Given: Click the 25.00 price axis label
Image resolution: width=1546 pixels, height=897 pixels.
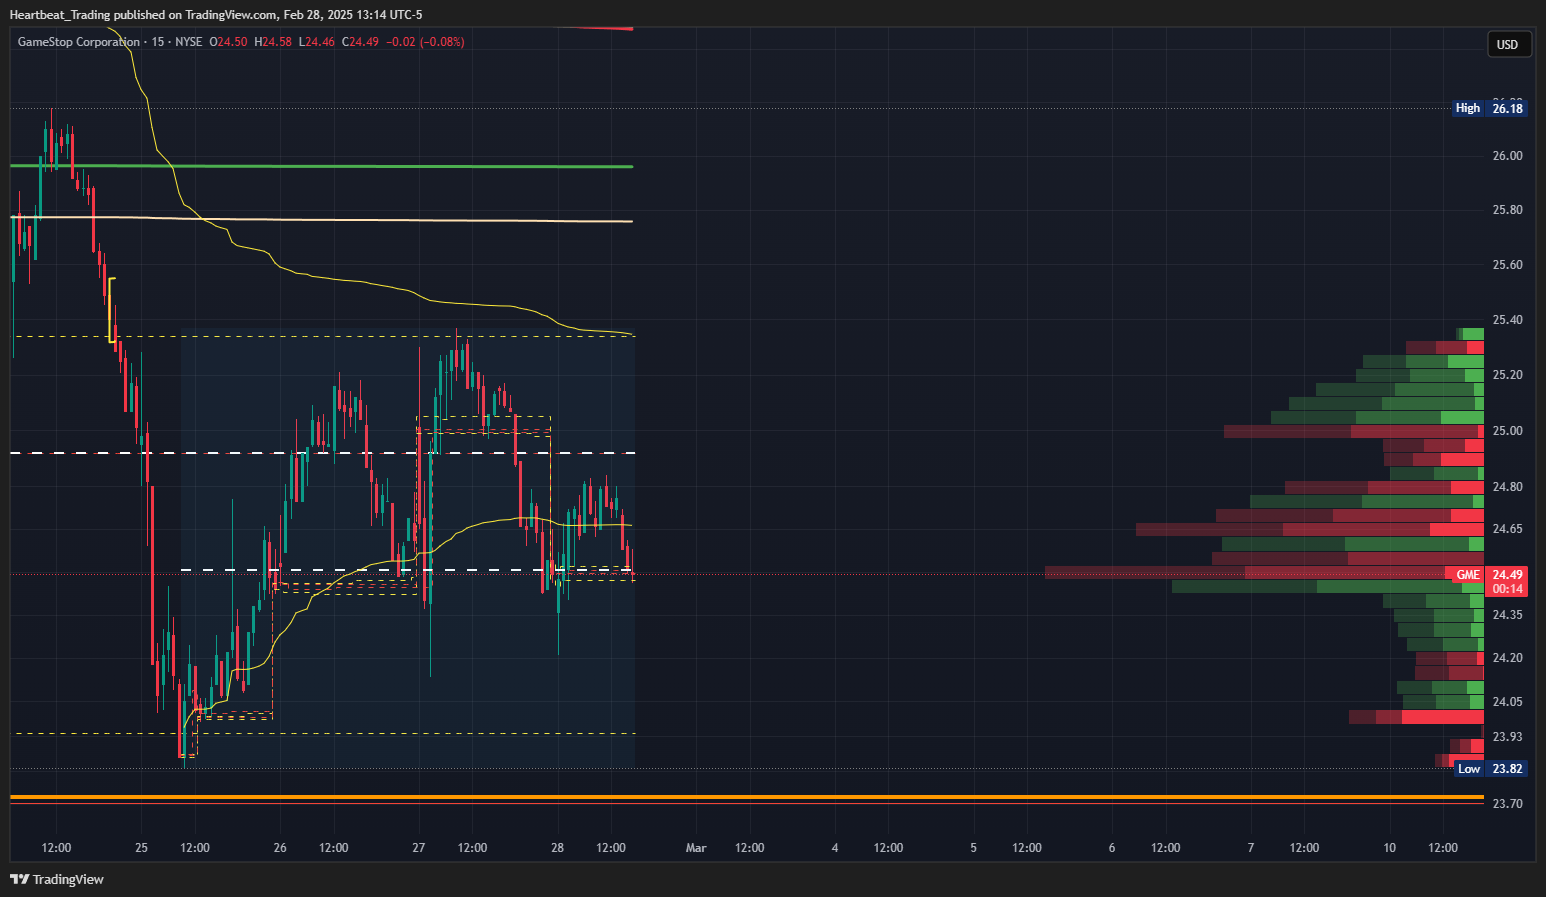Looking at the screenshot, I should coord(1507,431).
